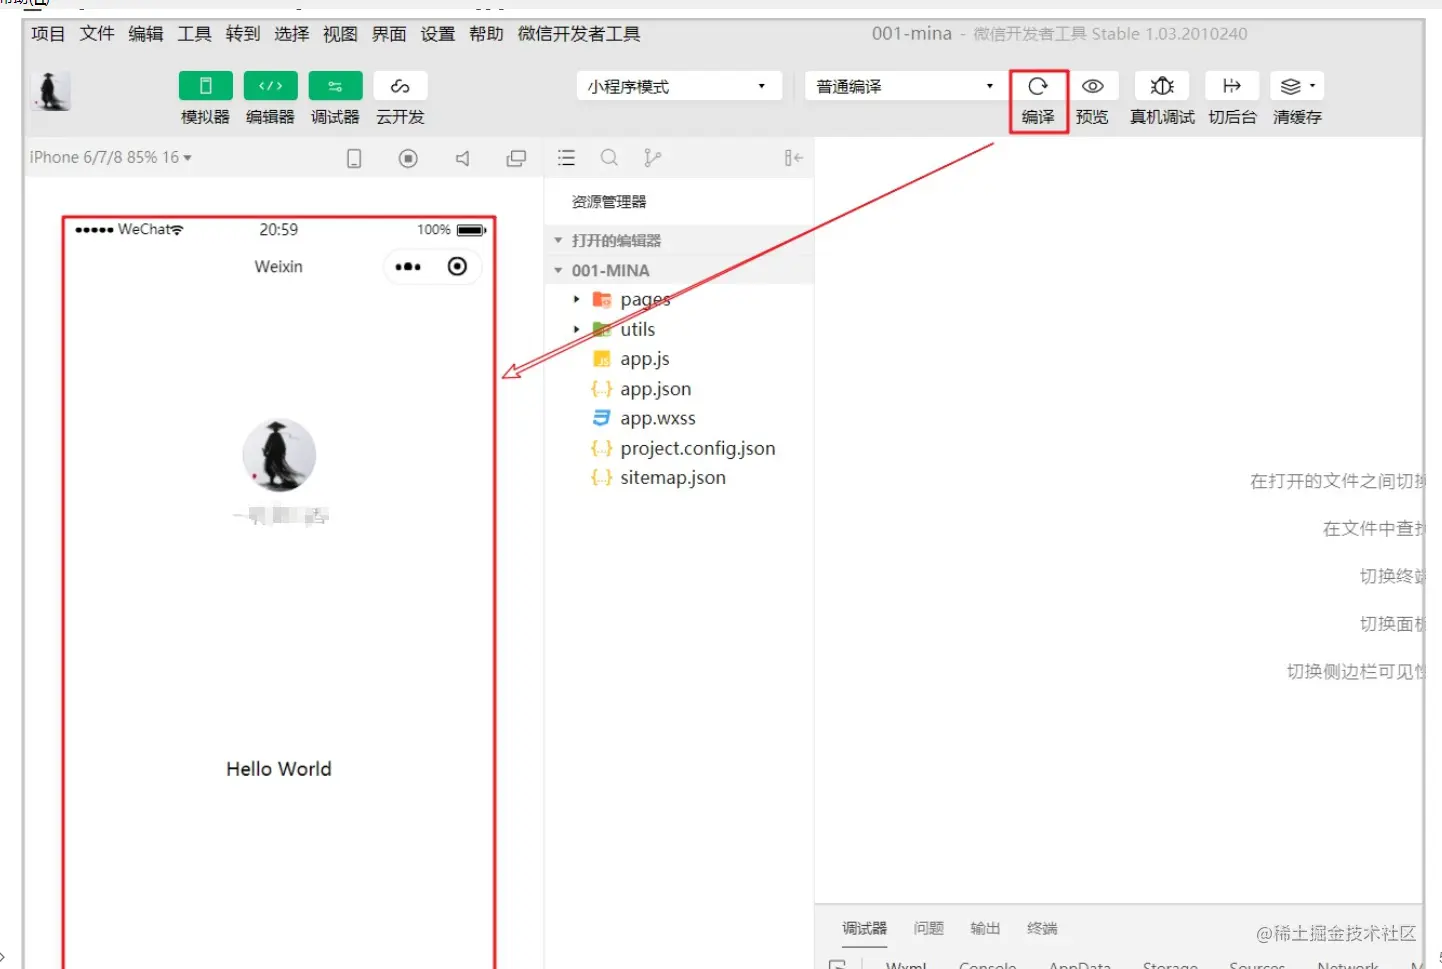Open the 帮助 menu
This screenshot has height=969, width=1442.
pos(486,34)
